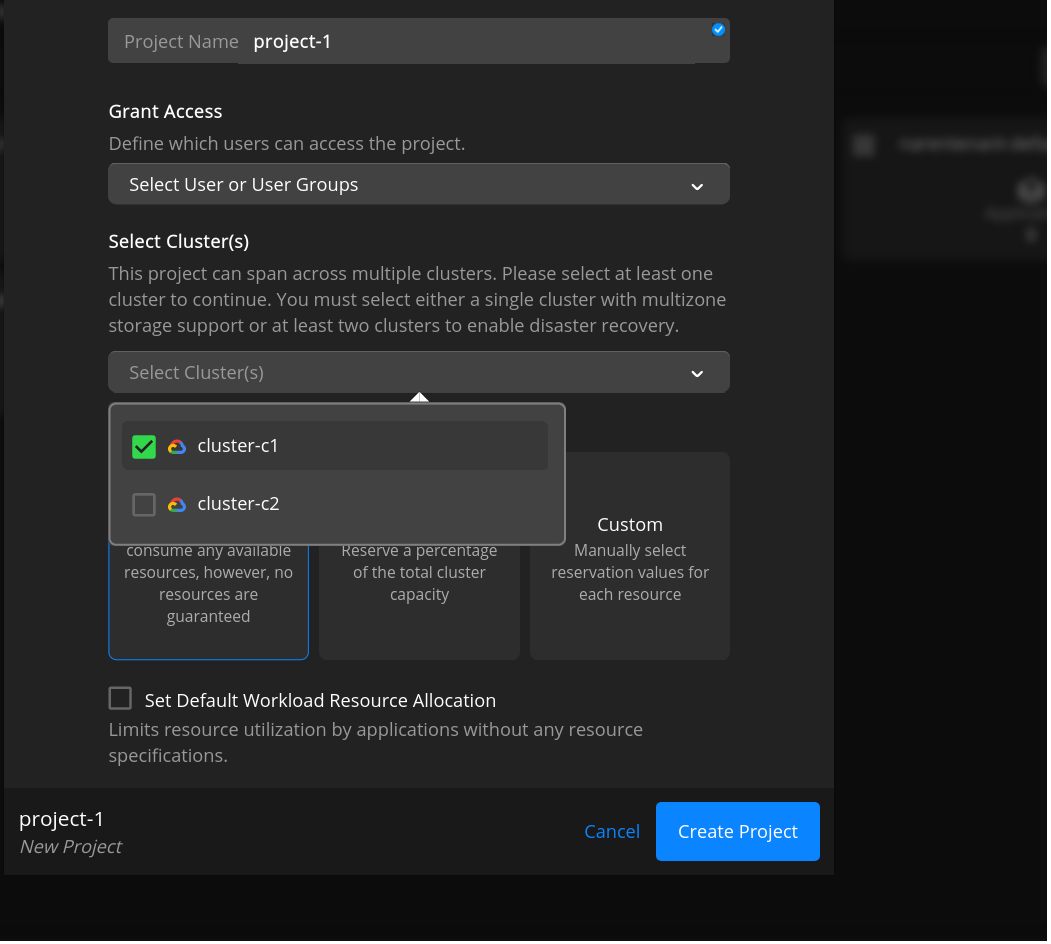The height and width of the screenshot is (944, 1051).
Task: Click chevron arrow on cluster dropdown
Action: pos(698,375)
